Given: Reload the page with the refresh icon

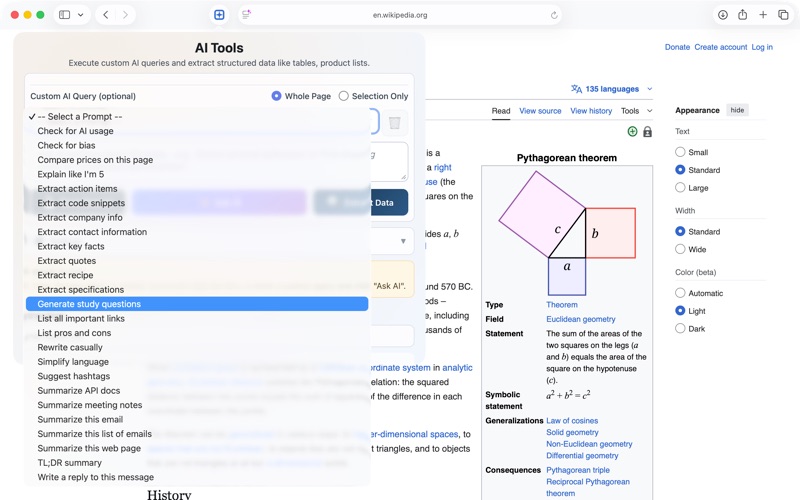Looking at the screenshot, I should [x=554, y=15].
